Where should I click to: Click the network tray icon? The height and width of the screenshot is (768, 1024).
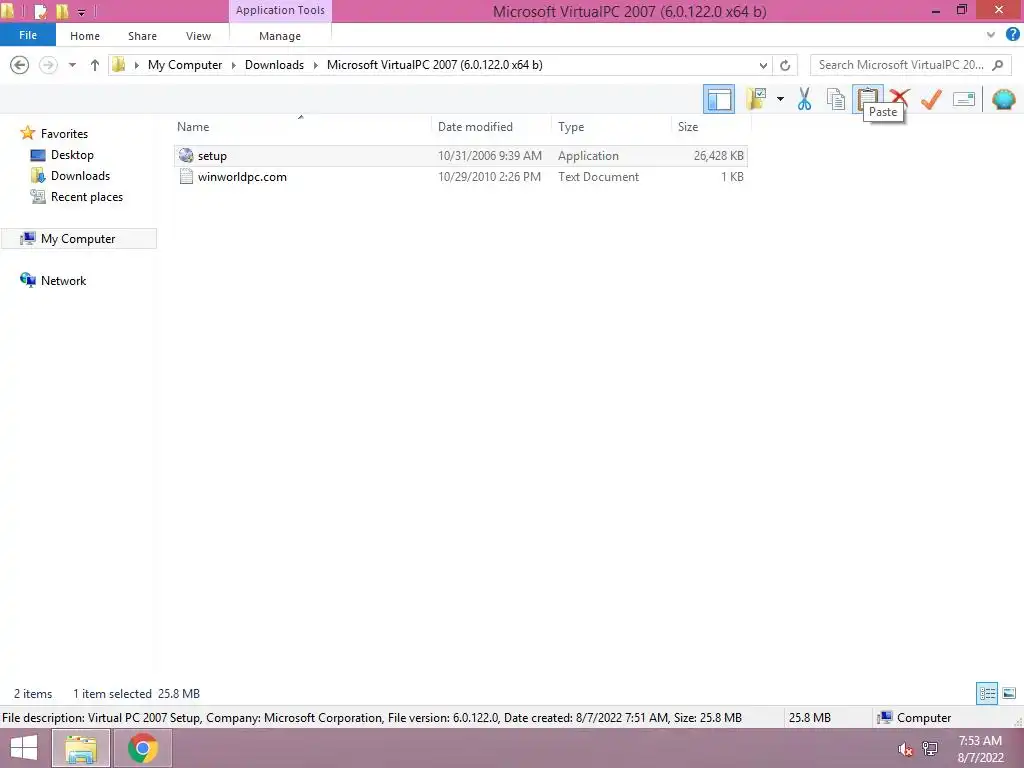click(x=930, y=748)
